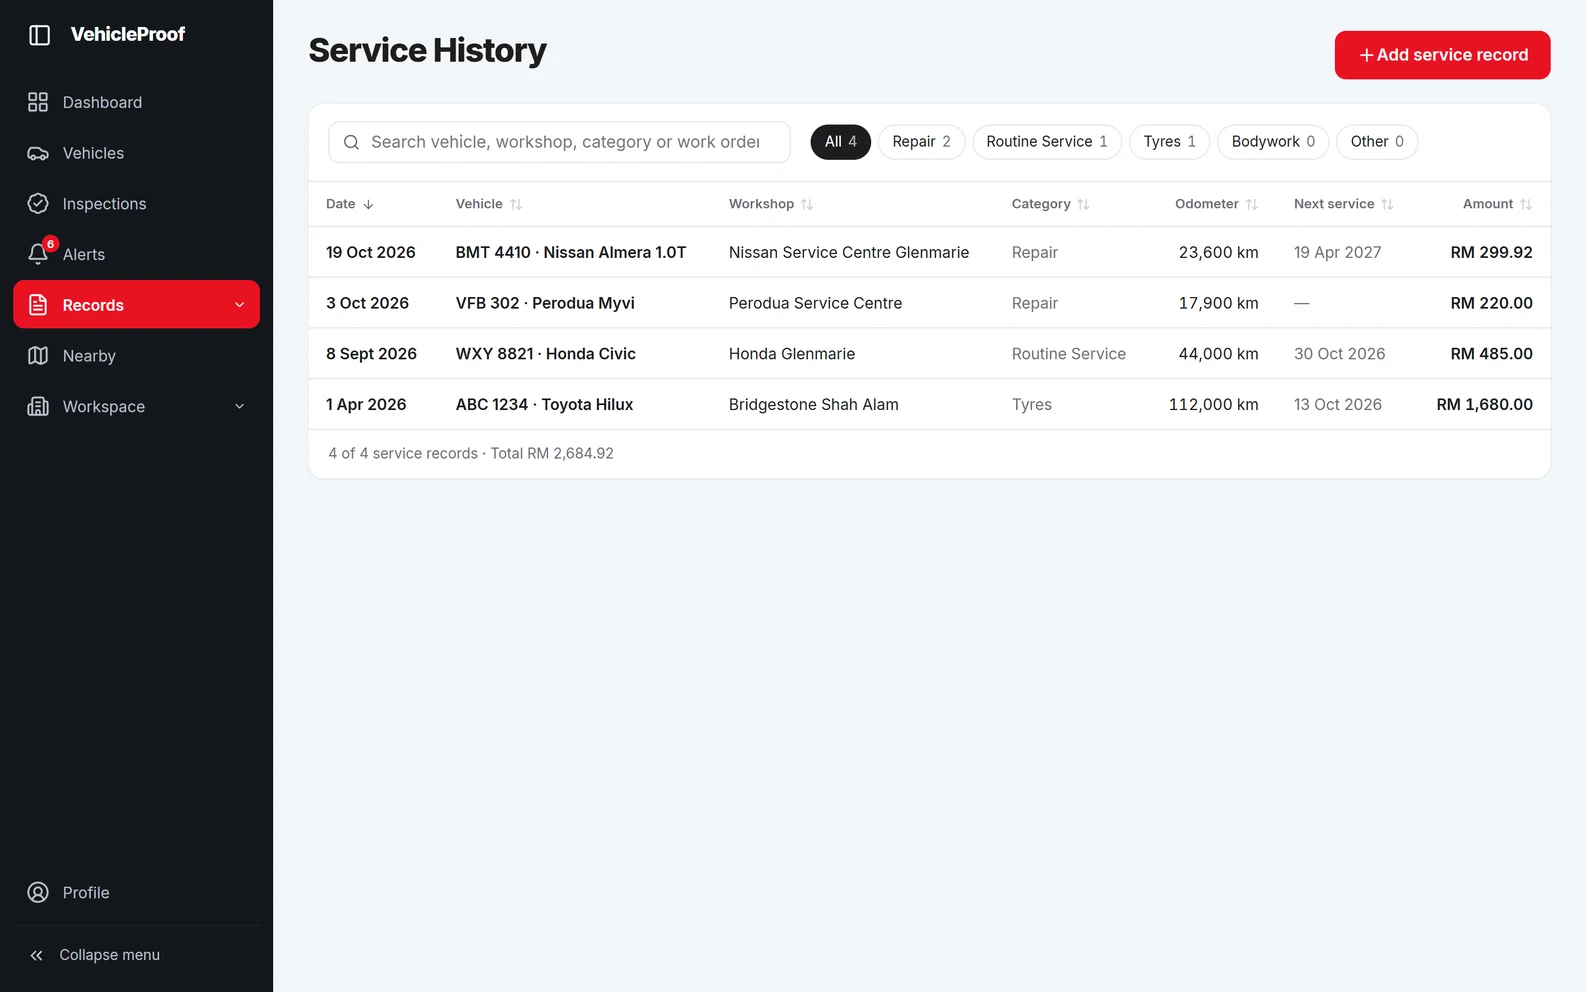Sort table by Category column arrows
Viewport: 1586px width, 992px height.
tap(1083, 204)
